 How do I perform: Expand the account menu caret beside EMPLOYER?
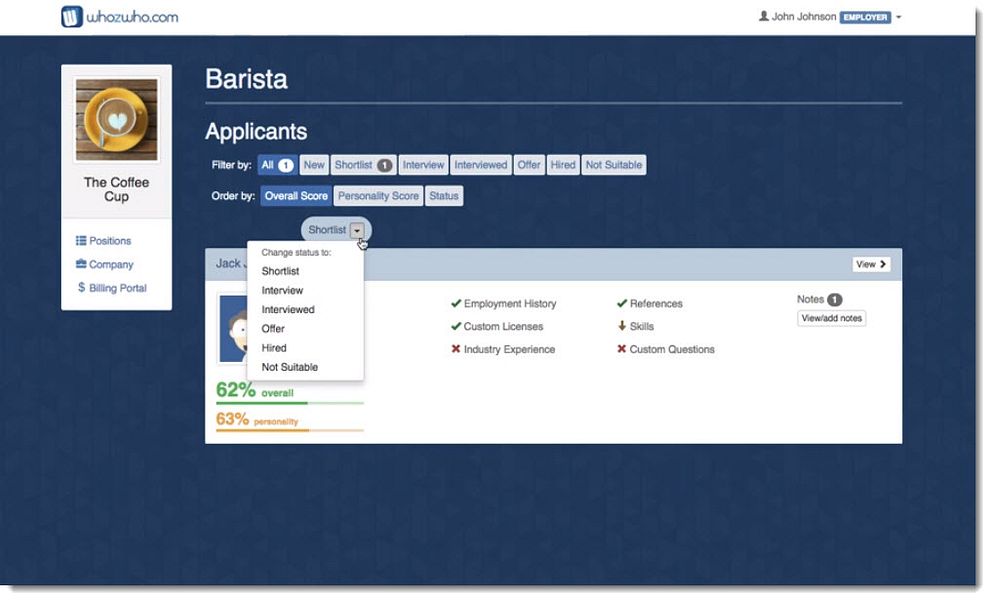point(898,17)
